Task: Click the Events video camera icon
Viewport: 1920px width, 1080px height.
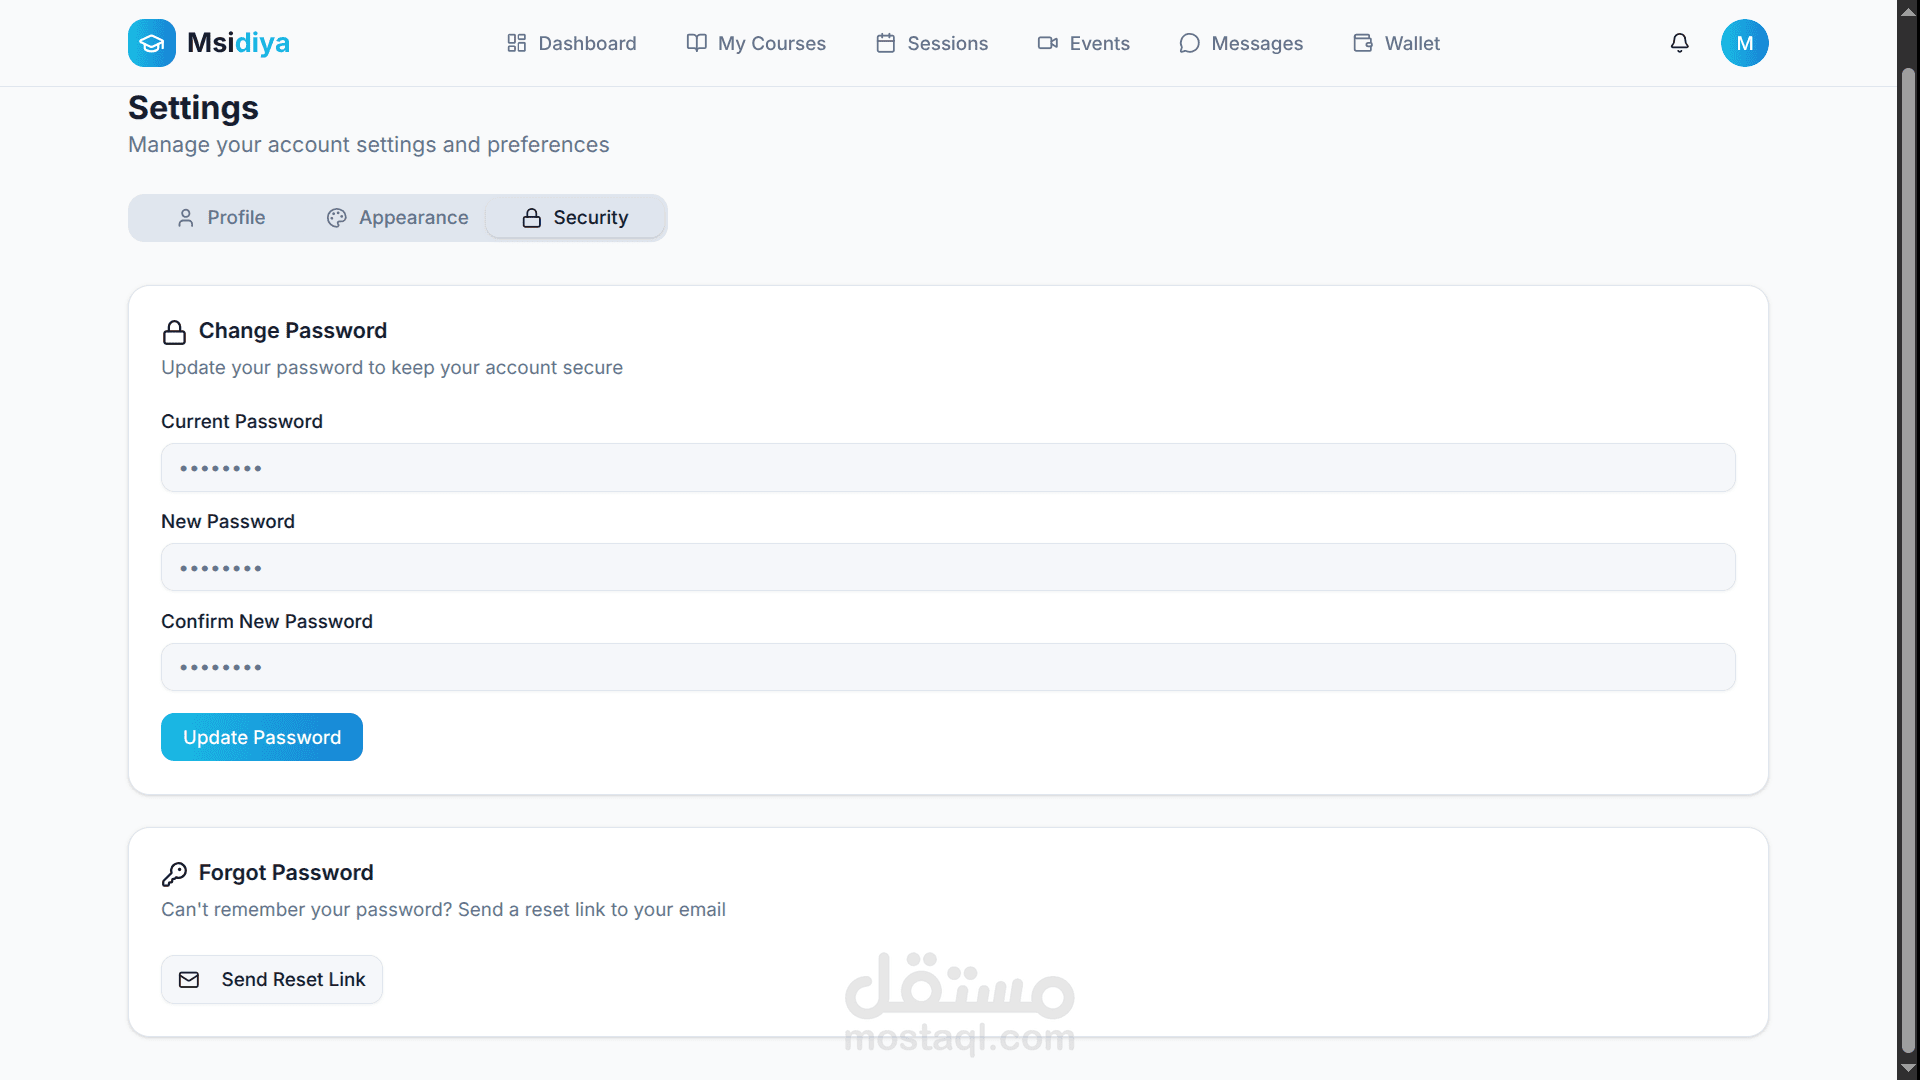Action: pyautogui.click(x=1047, y=43)
